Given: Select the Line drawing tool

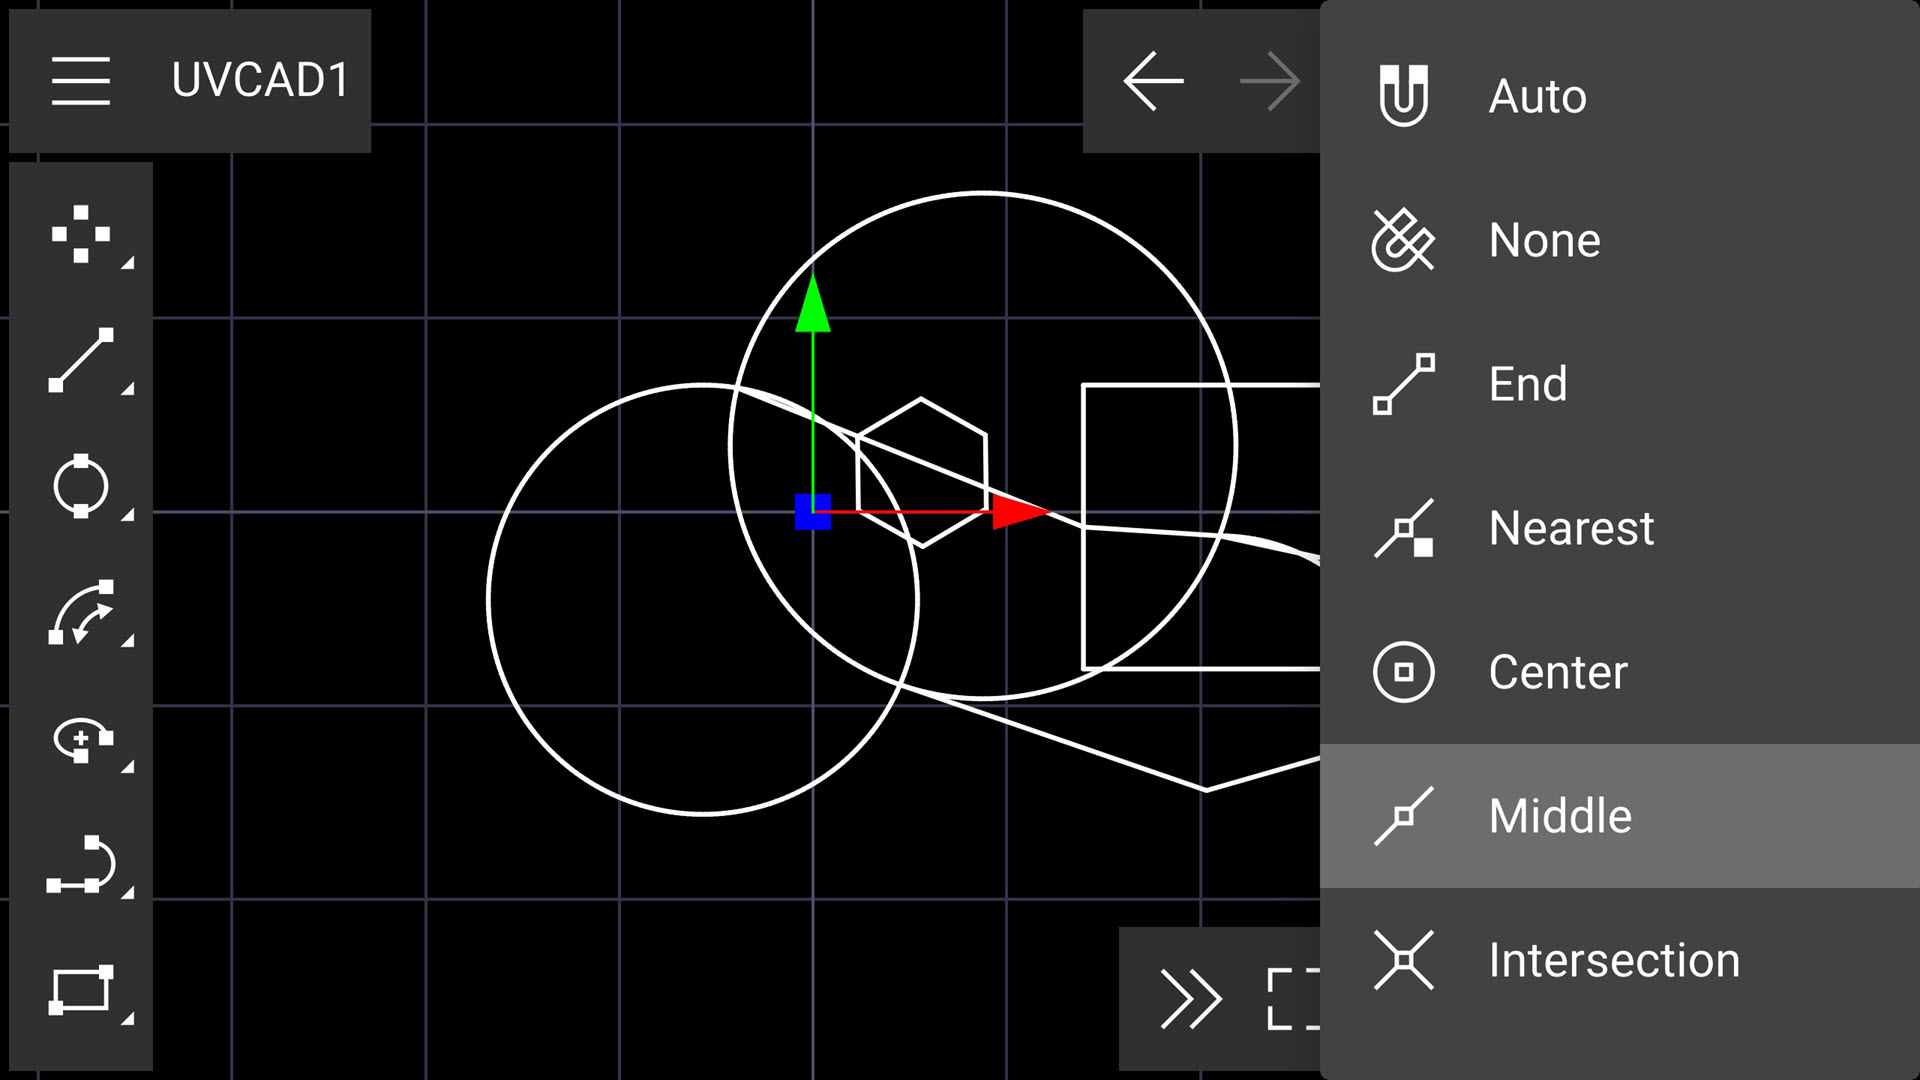Looking at the screenshot, I should (x=81, y=360).
